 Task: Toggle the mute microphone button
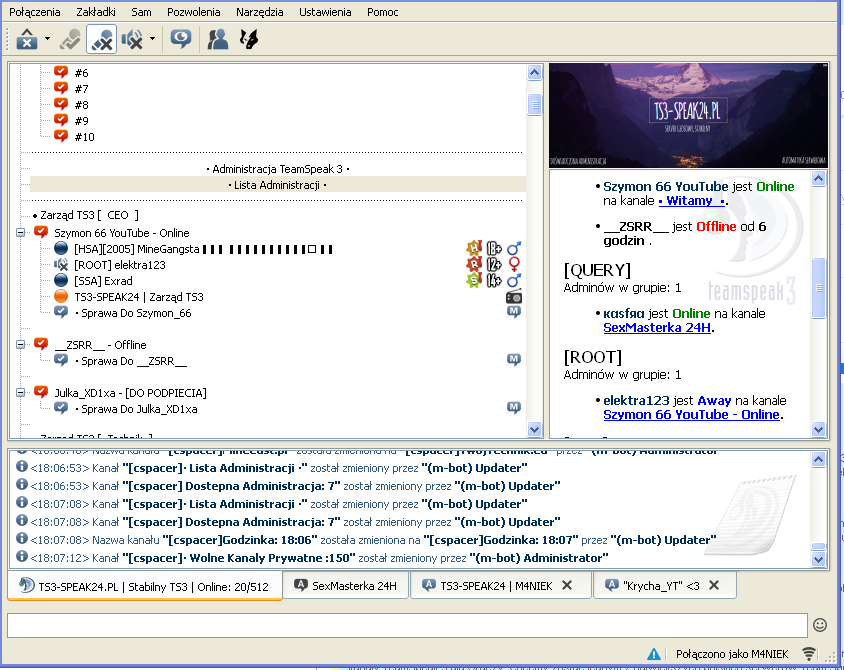pyautogui.click(x=101, y=40)
